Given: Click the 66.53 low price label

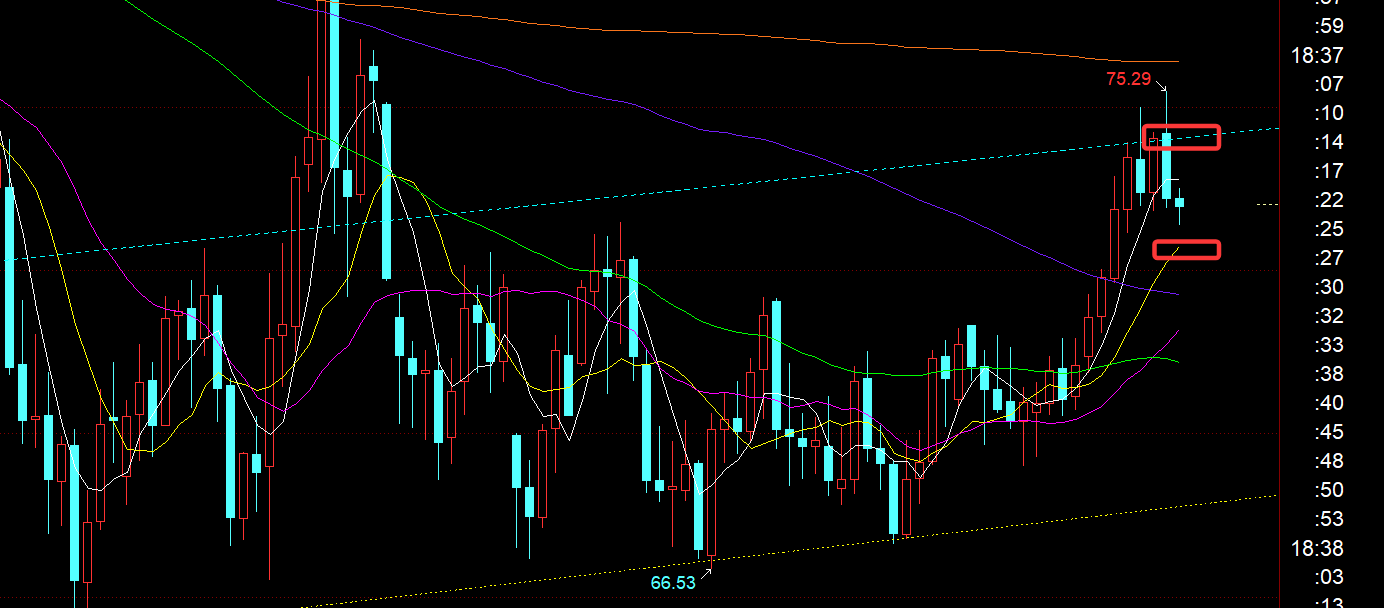Looking at the screenshot, I should pyautogui.click(x=673, y=582).
